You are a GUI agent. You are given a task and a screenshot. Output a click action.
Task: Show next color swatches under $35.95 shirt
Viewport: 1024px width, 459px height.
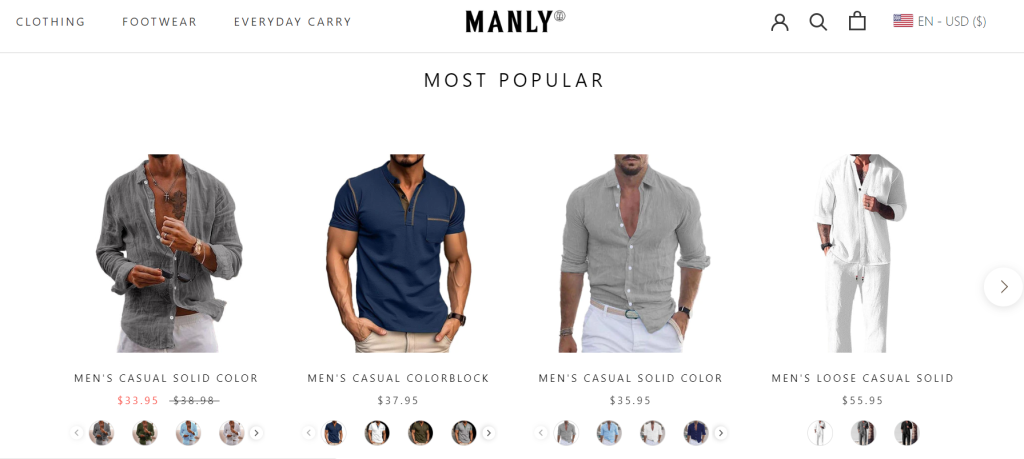[x=720, y=433]
